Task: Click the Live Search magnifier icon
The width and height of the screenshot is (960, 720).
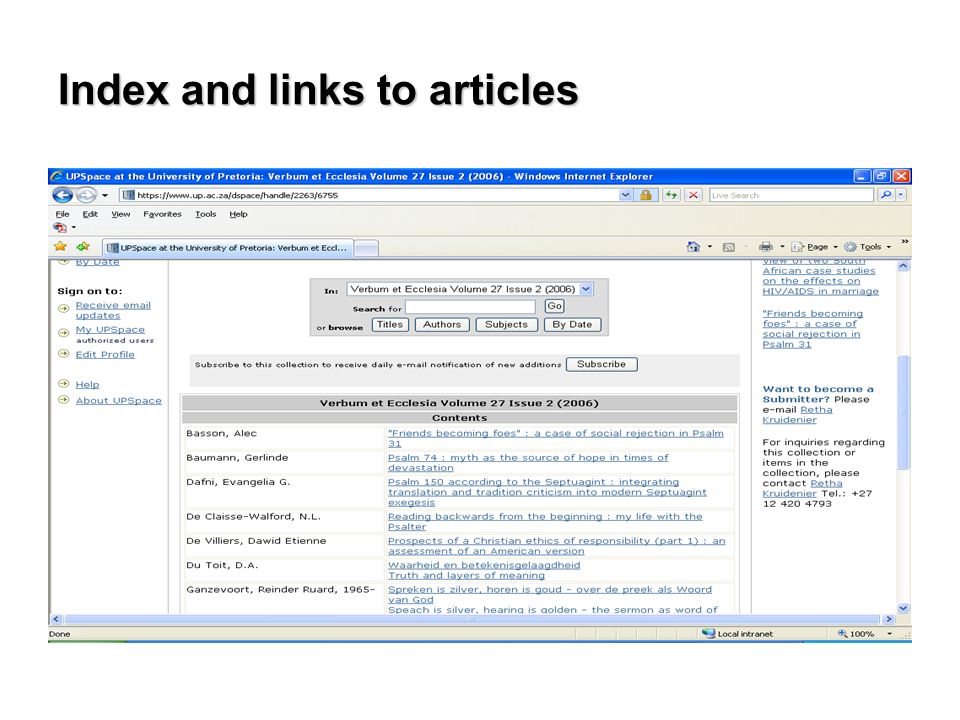Action: coord(885,195)
